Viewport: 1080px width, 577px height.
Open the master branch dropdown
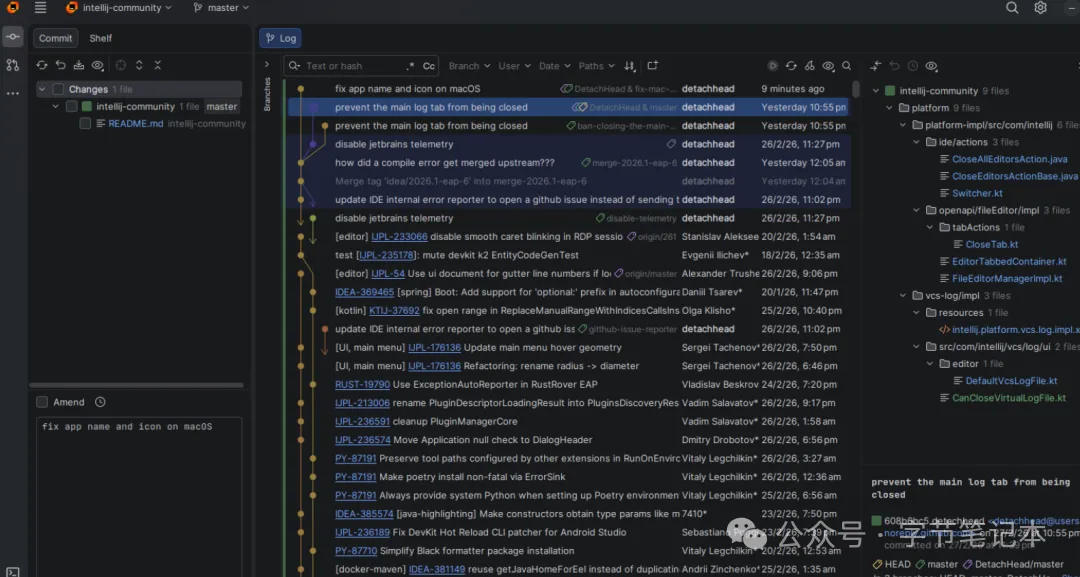coord(221,8)
